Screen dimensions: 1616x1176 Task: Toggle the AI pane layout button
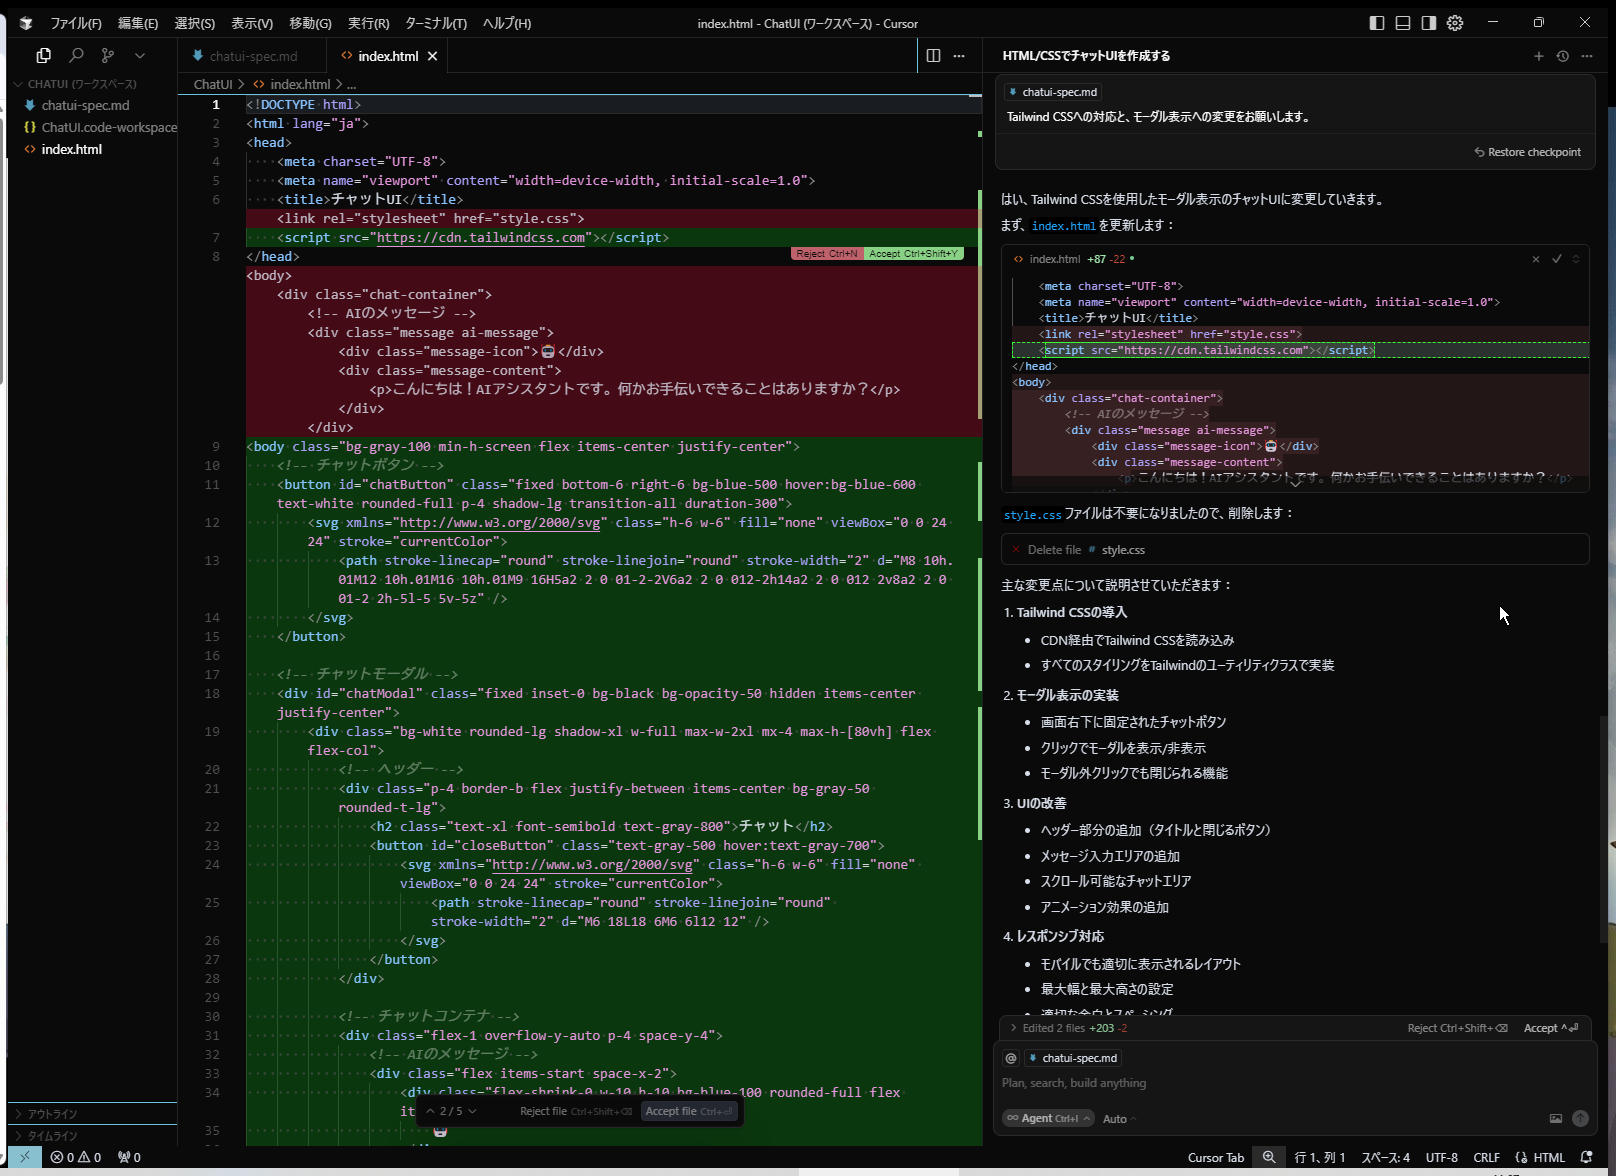point(1429,23)
